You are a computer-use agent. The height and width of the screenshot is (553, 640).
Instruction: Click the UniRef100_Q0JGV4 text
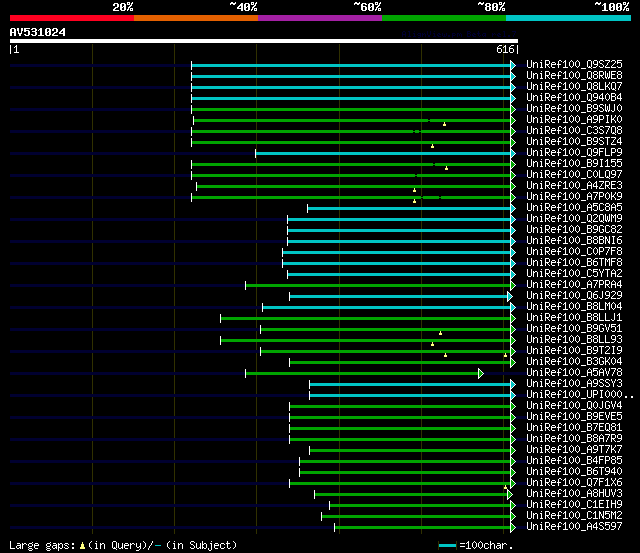point(574,406)
